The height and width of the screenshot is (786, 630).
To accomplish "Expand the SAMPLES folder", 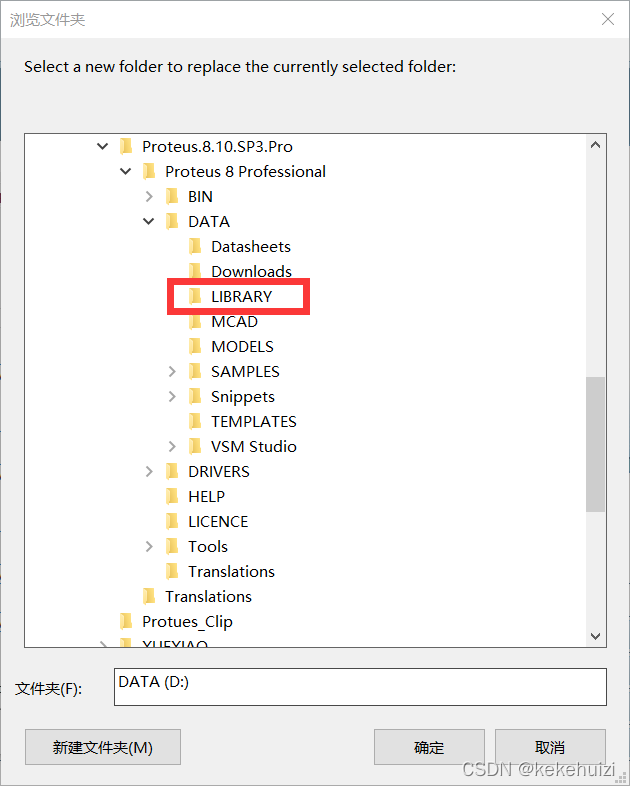I will point(172,371).
